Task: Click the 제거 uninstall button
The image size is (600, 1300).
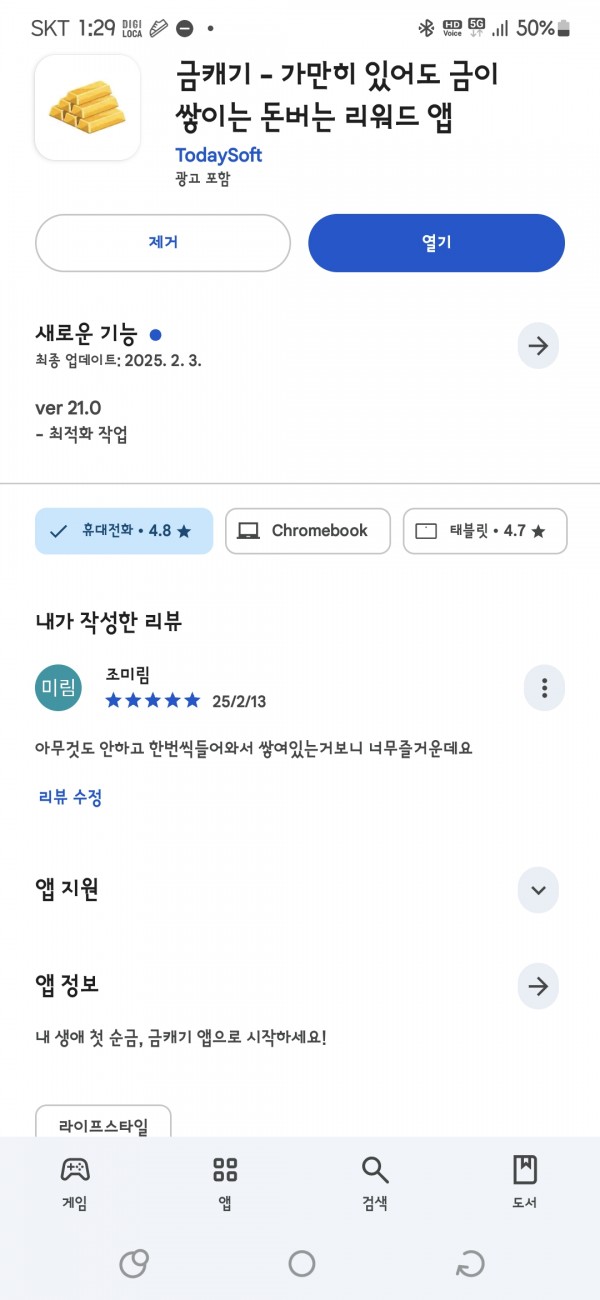Action: 163,243
